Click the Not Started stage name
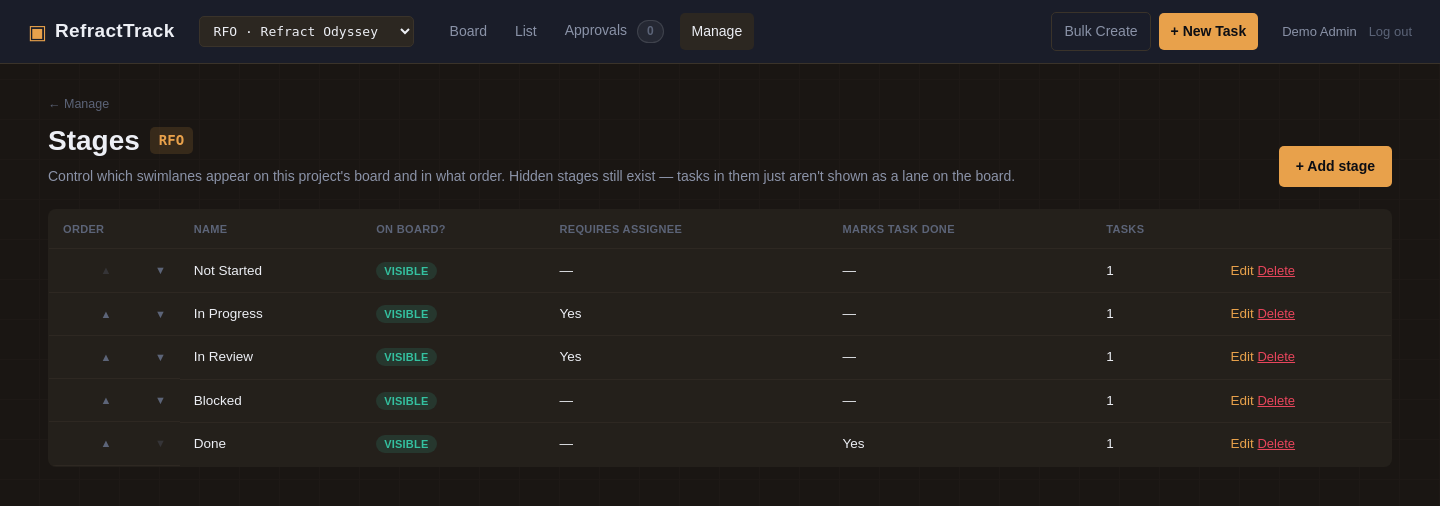The image size is (1440, 506). coord(228,270)
